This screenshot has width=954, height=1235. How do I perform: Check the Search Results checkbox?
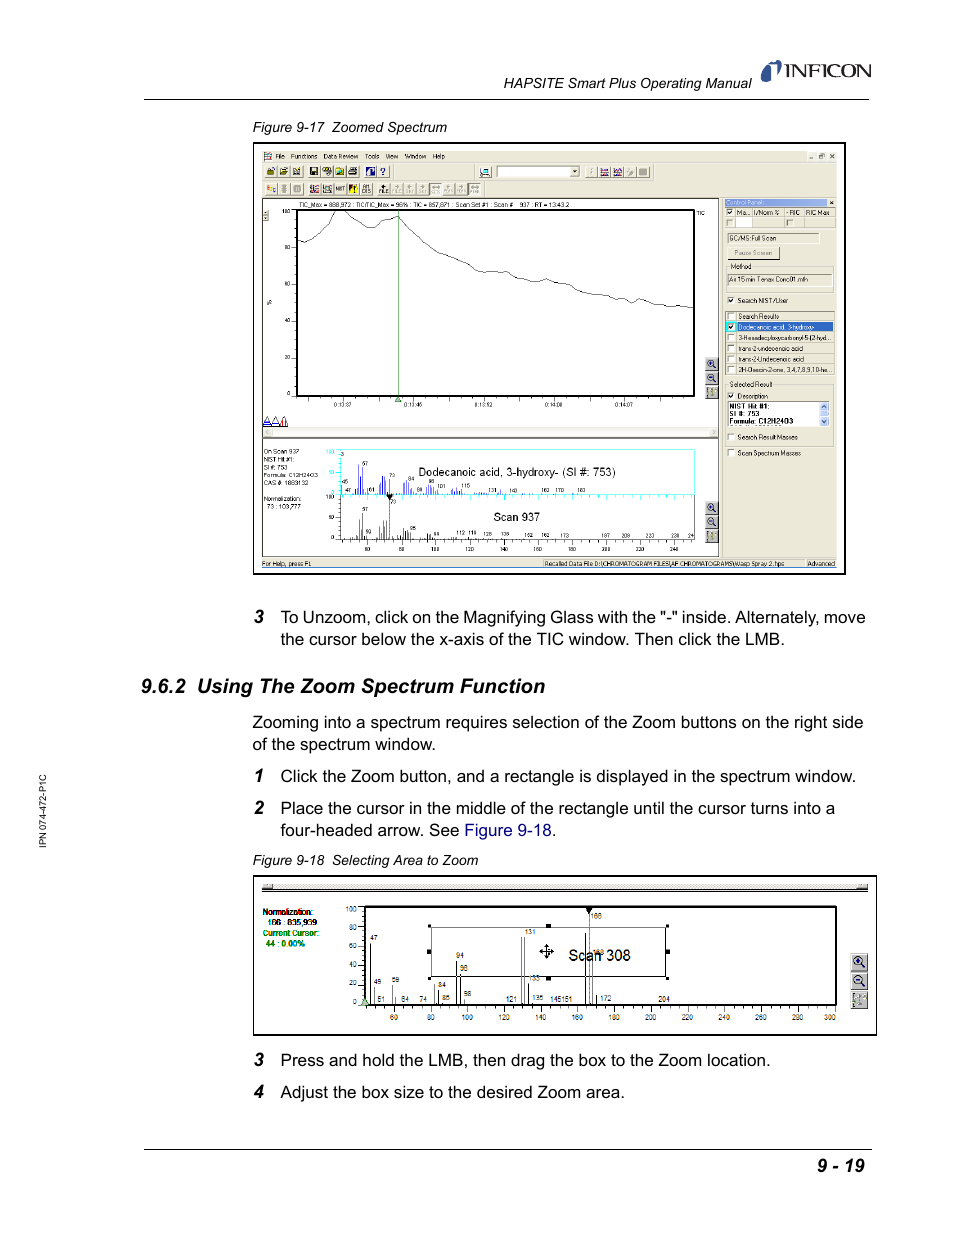pyautogui.click(x=731, y=316)
